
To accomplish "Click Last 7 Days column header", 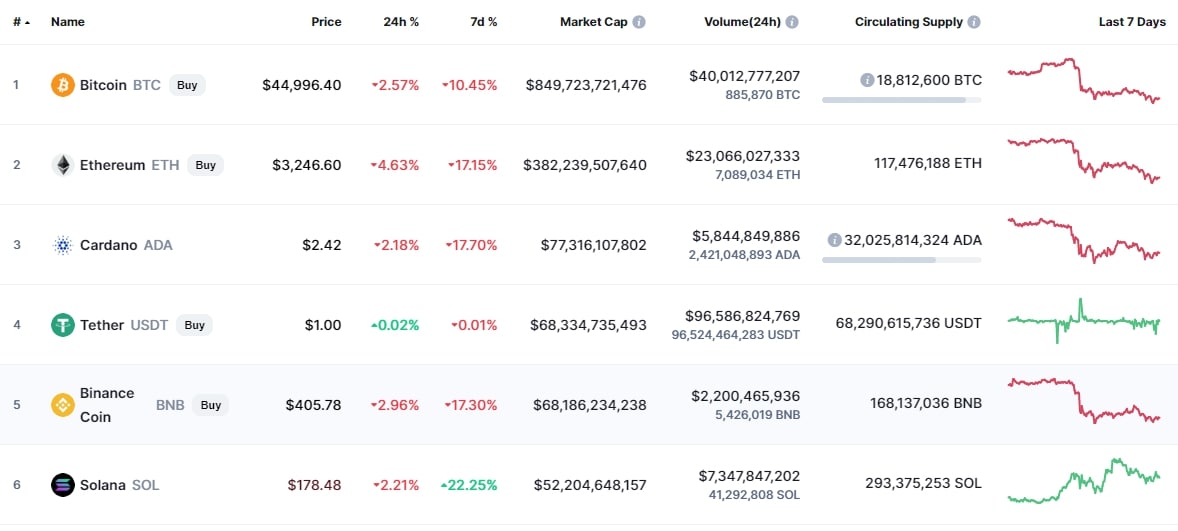I will (1132, 22).
